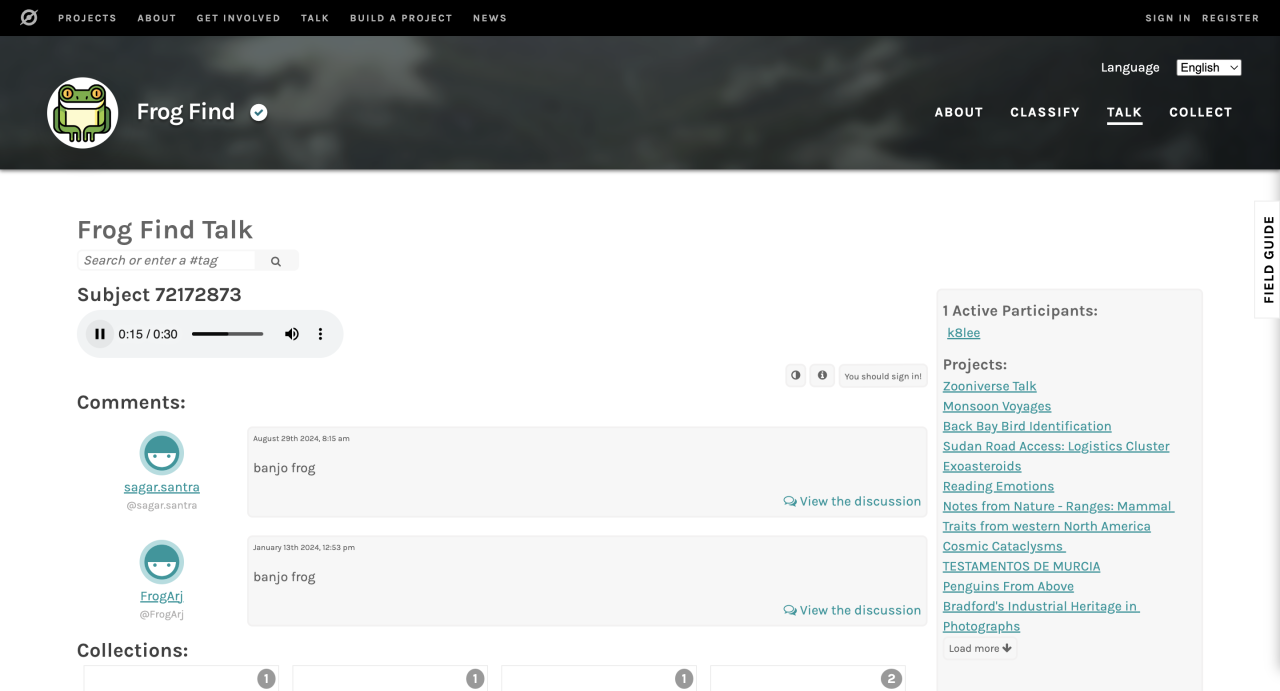The height and width of the screenshot is (691, 1280).
Task: Open the subject info icon button
Action: tap(822, 375)
